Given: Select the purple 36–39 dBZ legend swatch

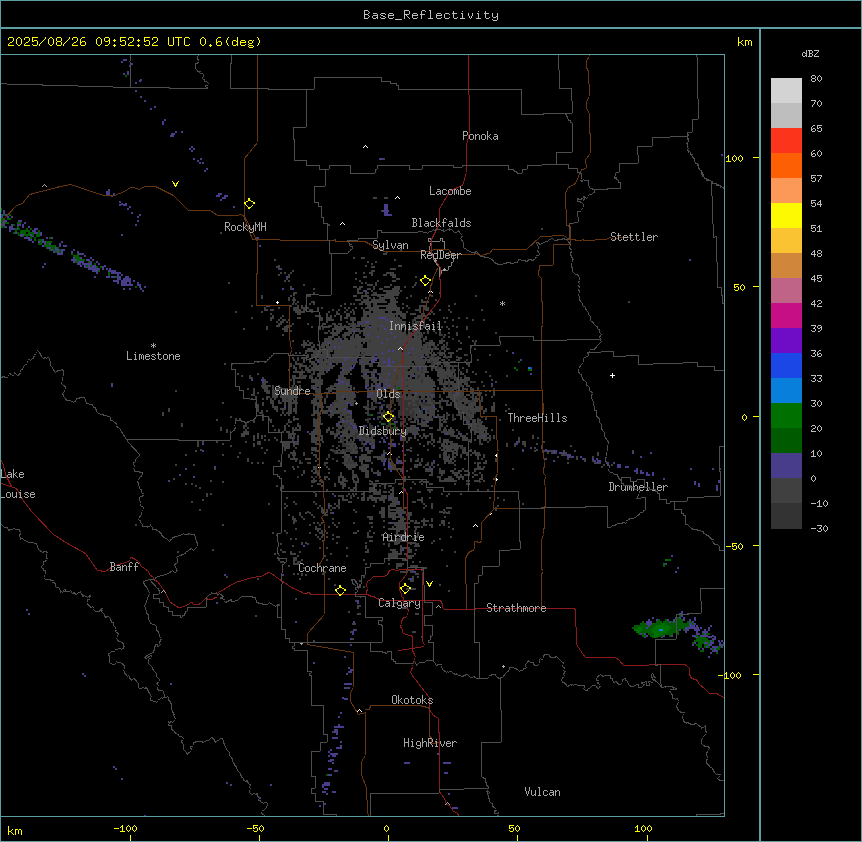Looking at the screenshot, I should pos(786,341).
